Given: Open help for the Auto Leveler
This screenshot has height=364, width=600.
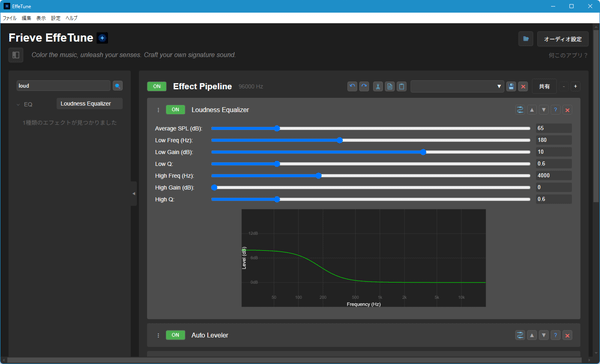Looking at the screenshot, I should point(555,335).
